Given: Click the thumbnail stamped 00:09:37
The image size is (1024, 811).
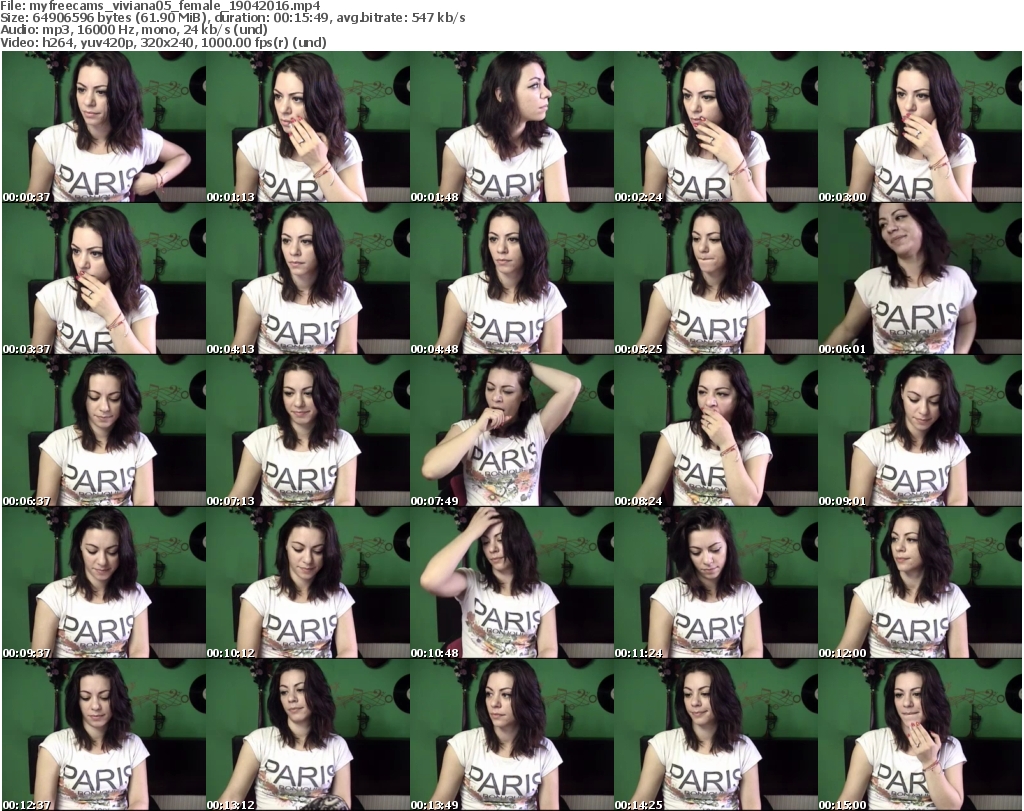Looking at the screenshot, I should (104, 583).
